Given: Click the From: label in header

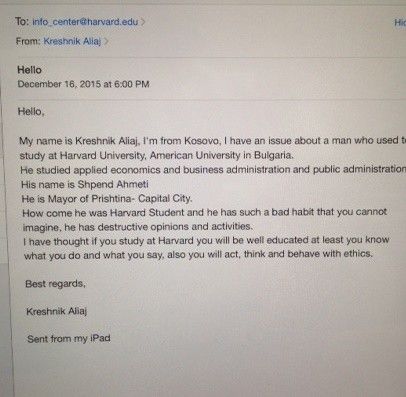Looking at the screenshot, I should pos(28,41).
